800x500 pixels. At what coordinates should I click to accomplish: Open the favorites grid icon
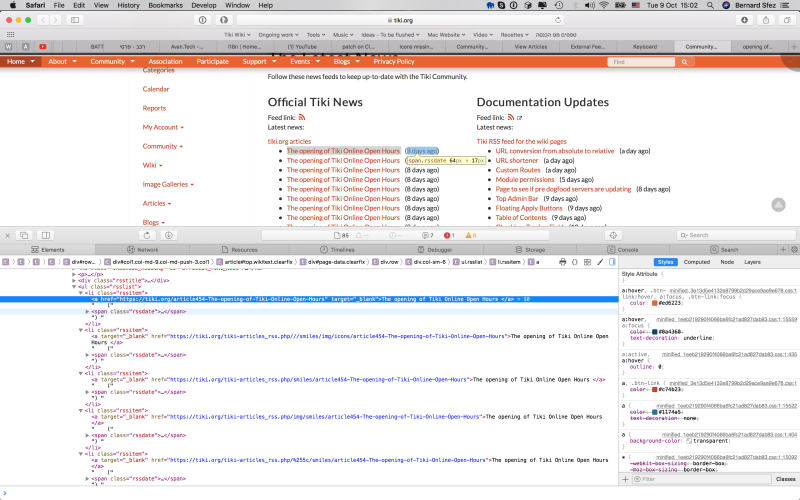click(10, 35)
